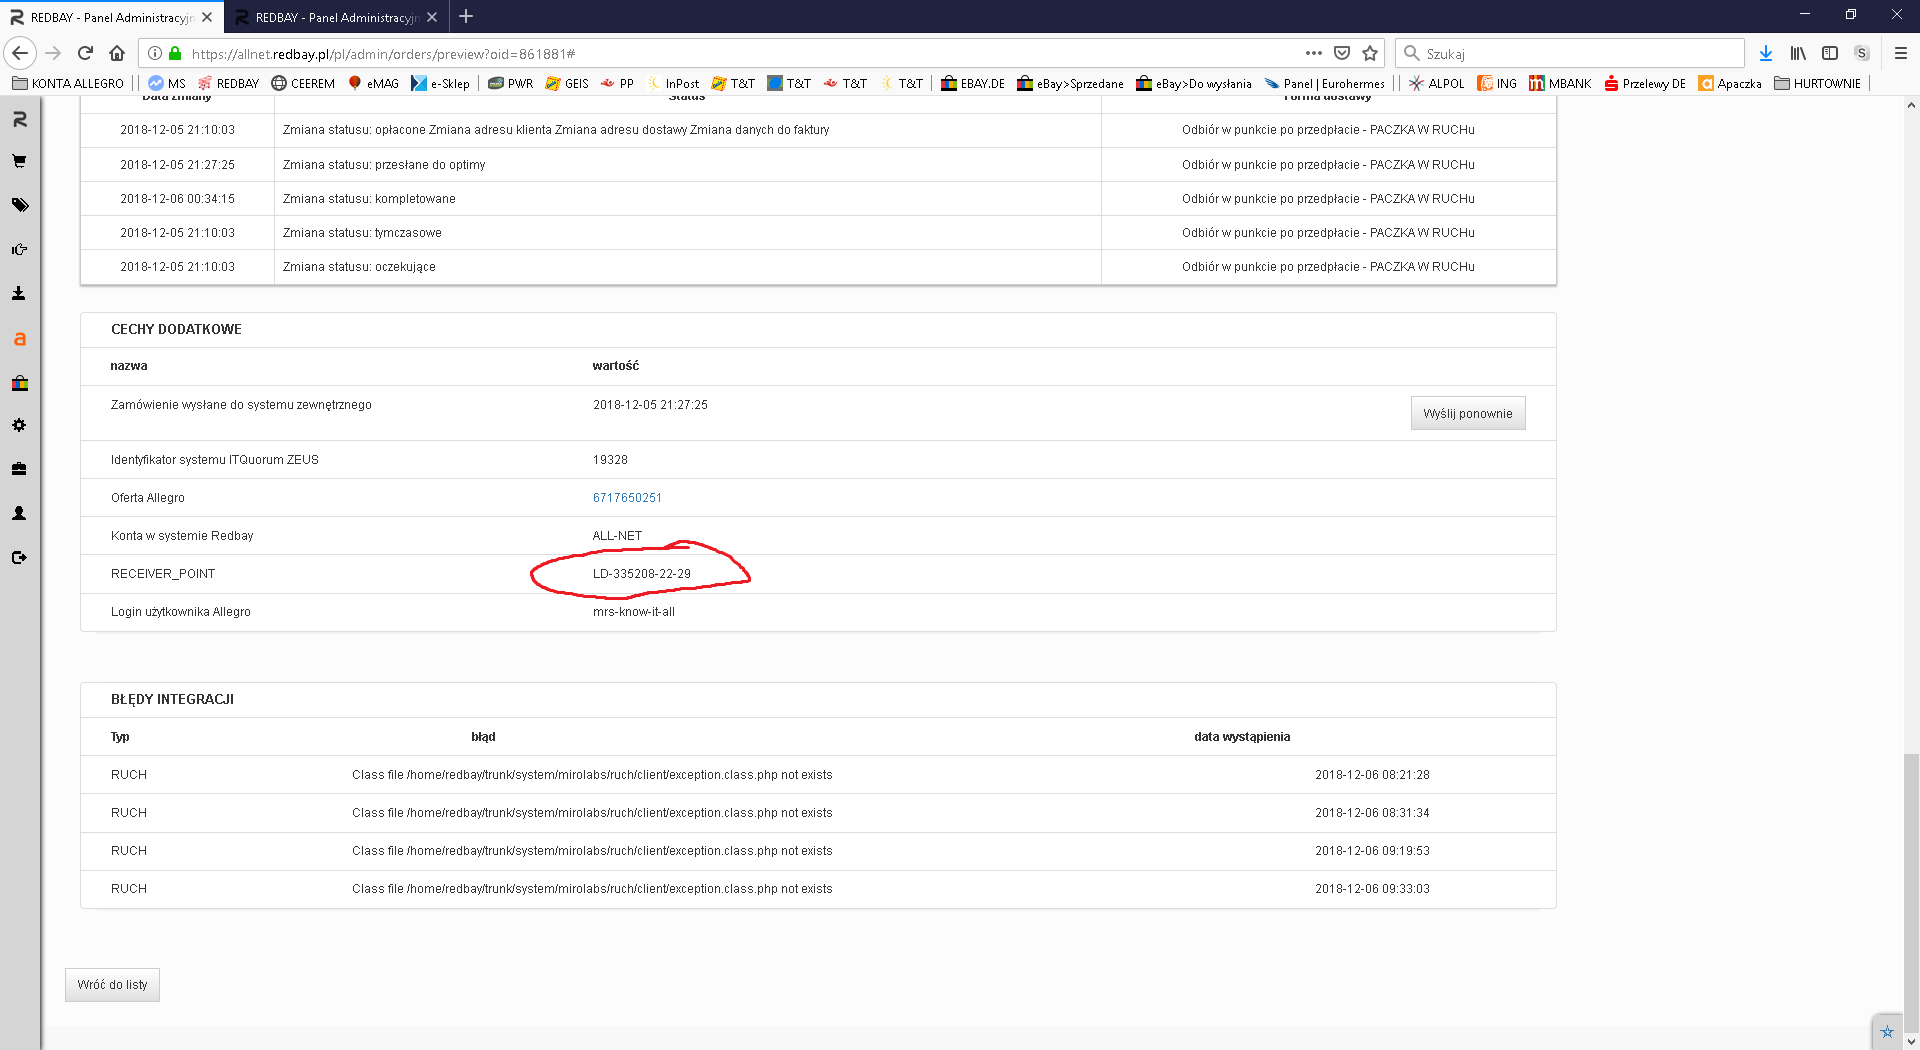Open the orange Allegro icon in sidebar
Viewport: 1920px width, 1050px height.
pos(19,339)
